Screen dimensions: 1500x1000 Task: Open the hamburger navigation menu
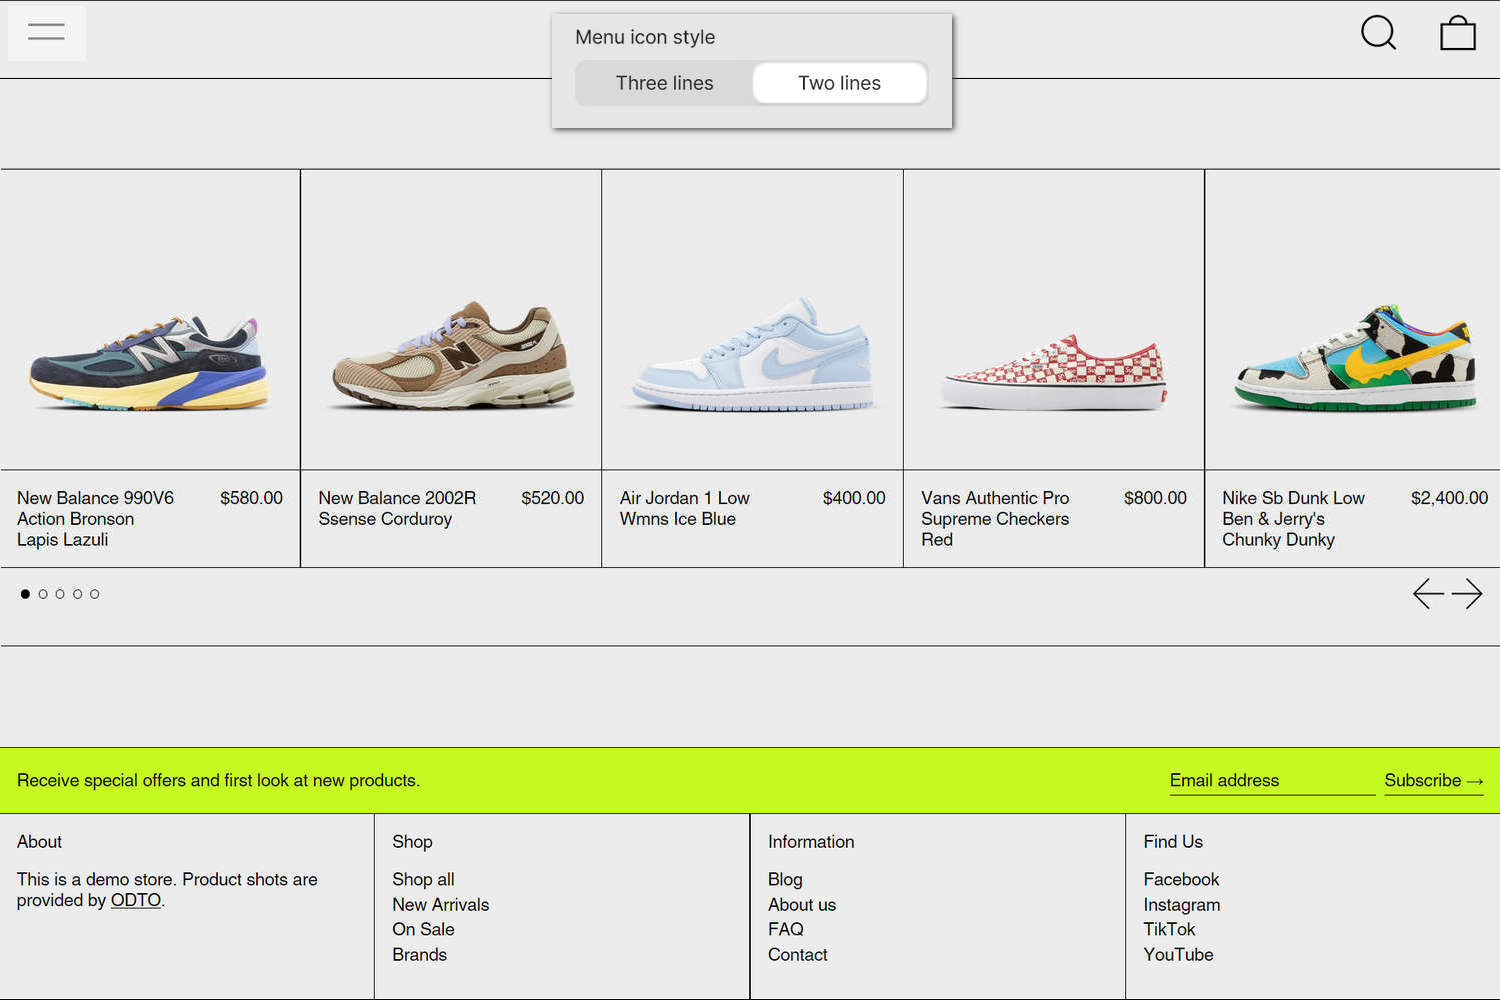(x=46, y=32)
